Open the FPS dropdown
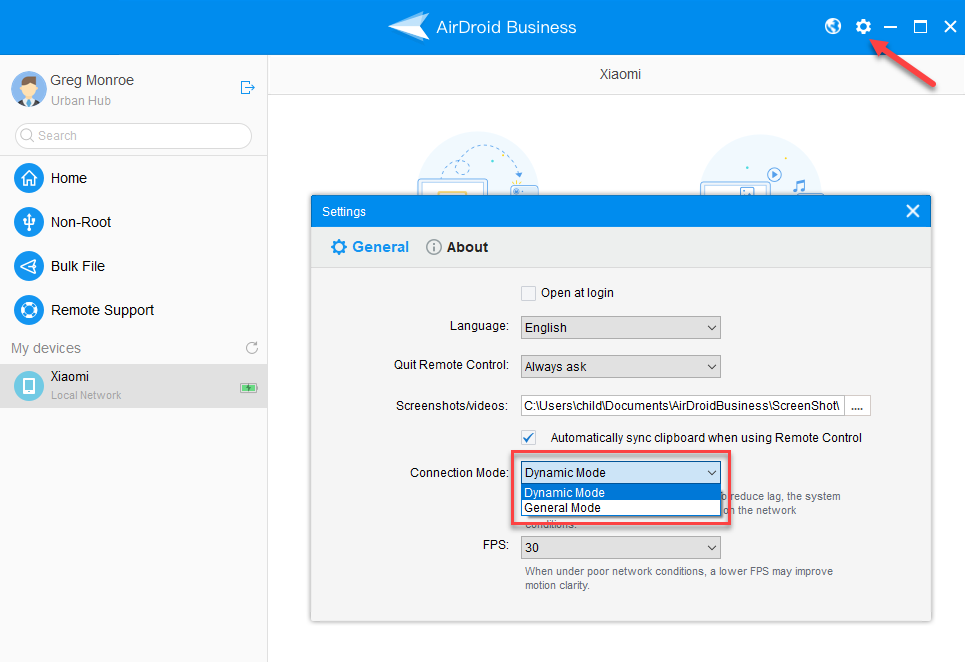The image size is (965, 662). (620, 548)
